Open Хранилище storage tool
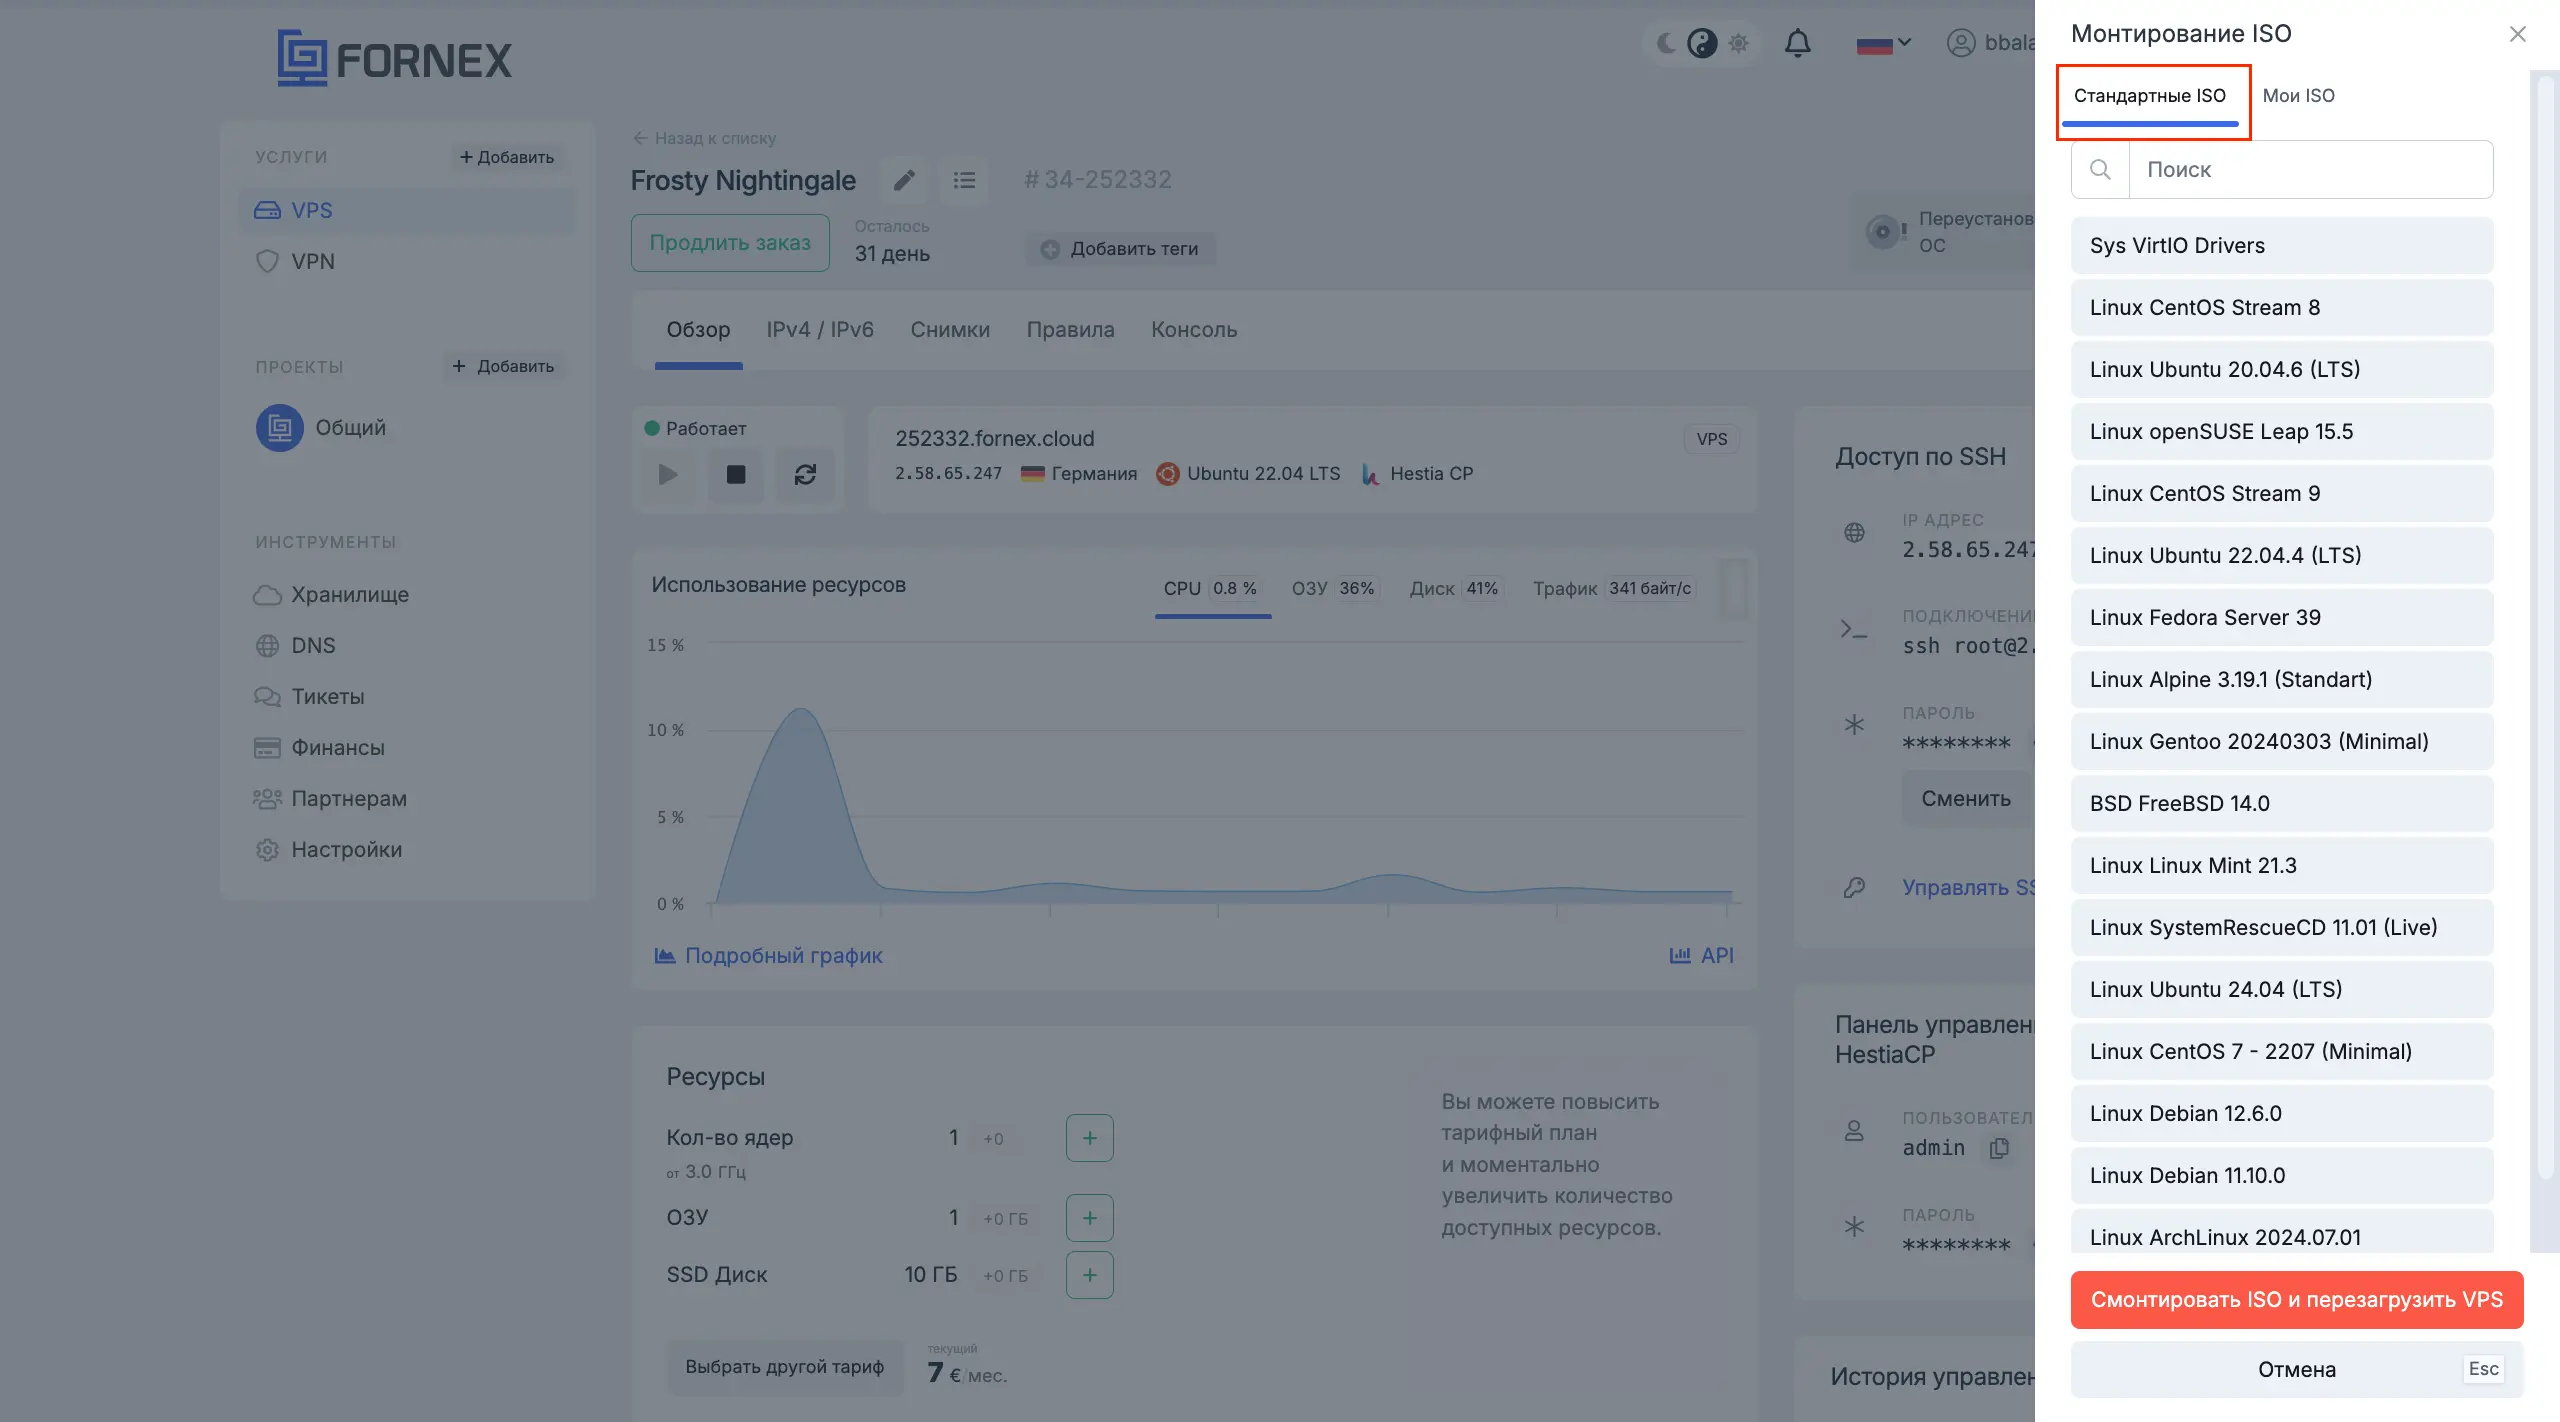Screen dimensions: 2560x1422 [332, 594]
